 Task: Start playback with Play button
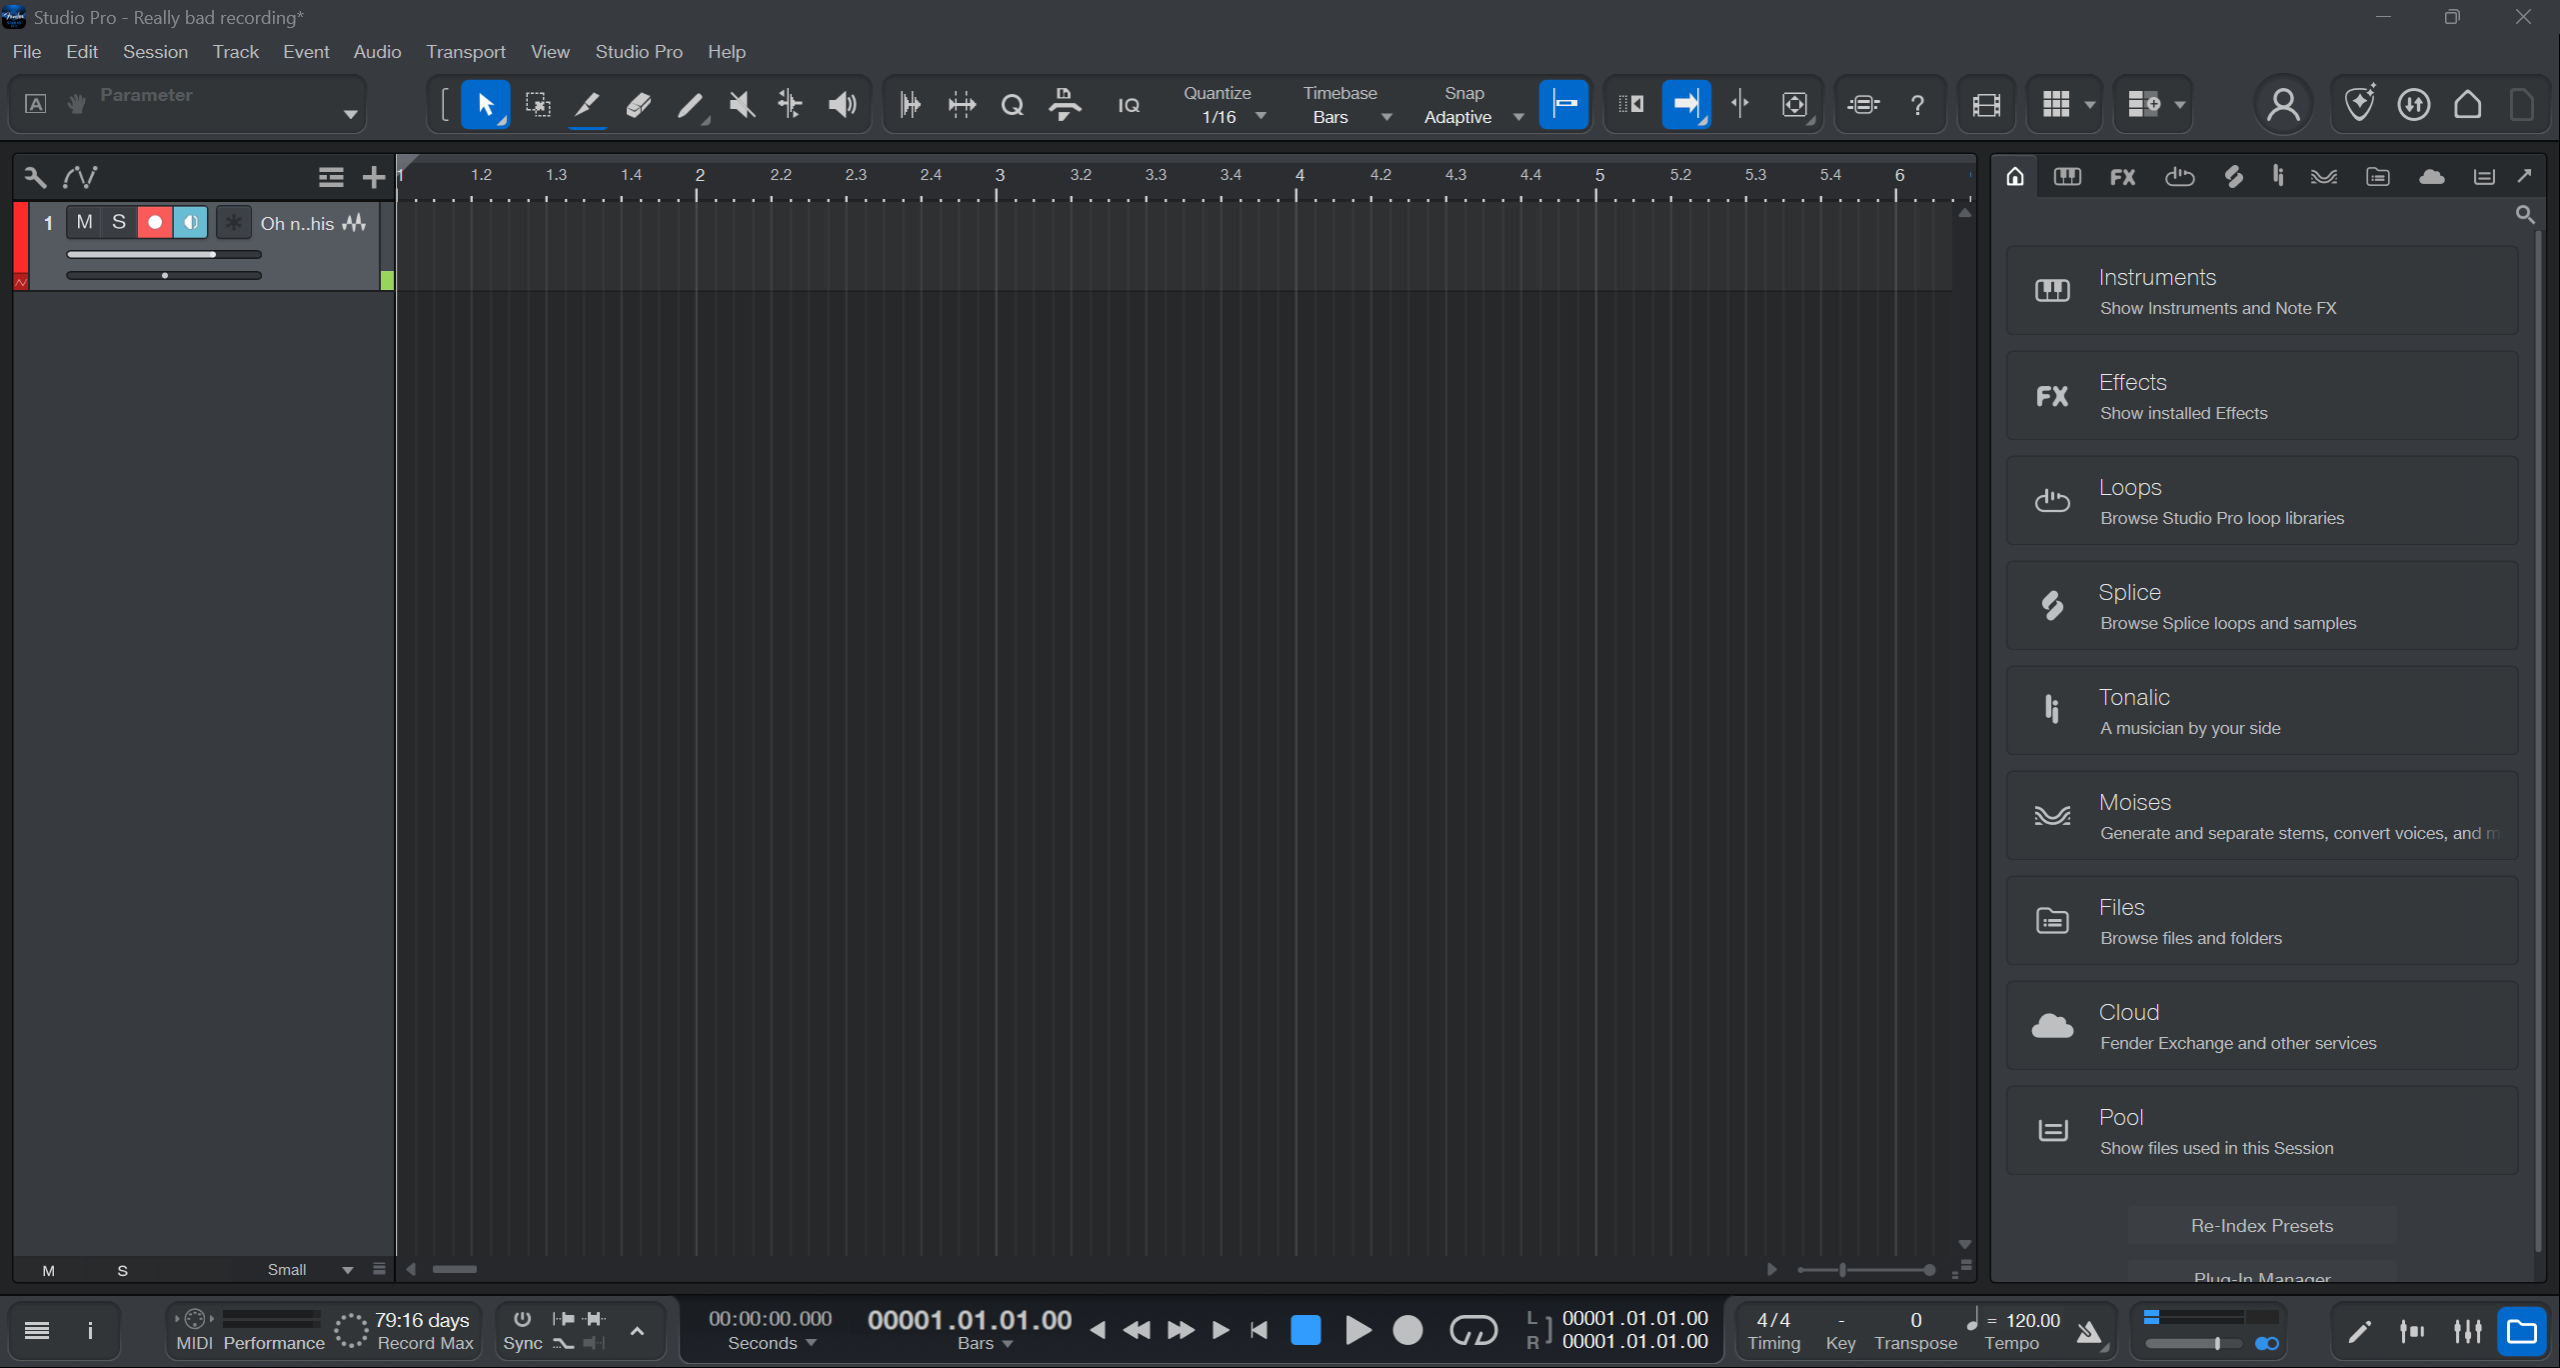click(x=1357, y=1330)
